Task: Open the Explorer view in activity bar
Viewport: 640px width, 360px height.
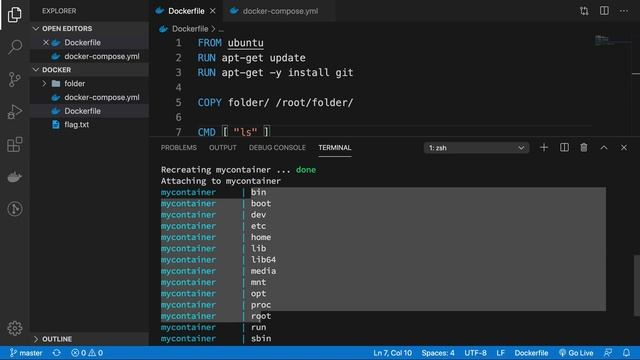Action: point(15,15)
